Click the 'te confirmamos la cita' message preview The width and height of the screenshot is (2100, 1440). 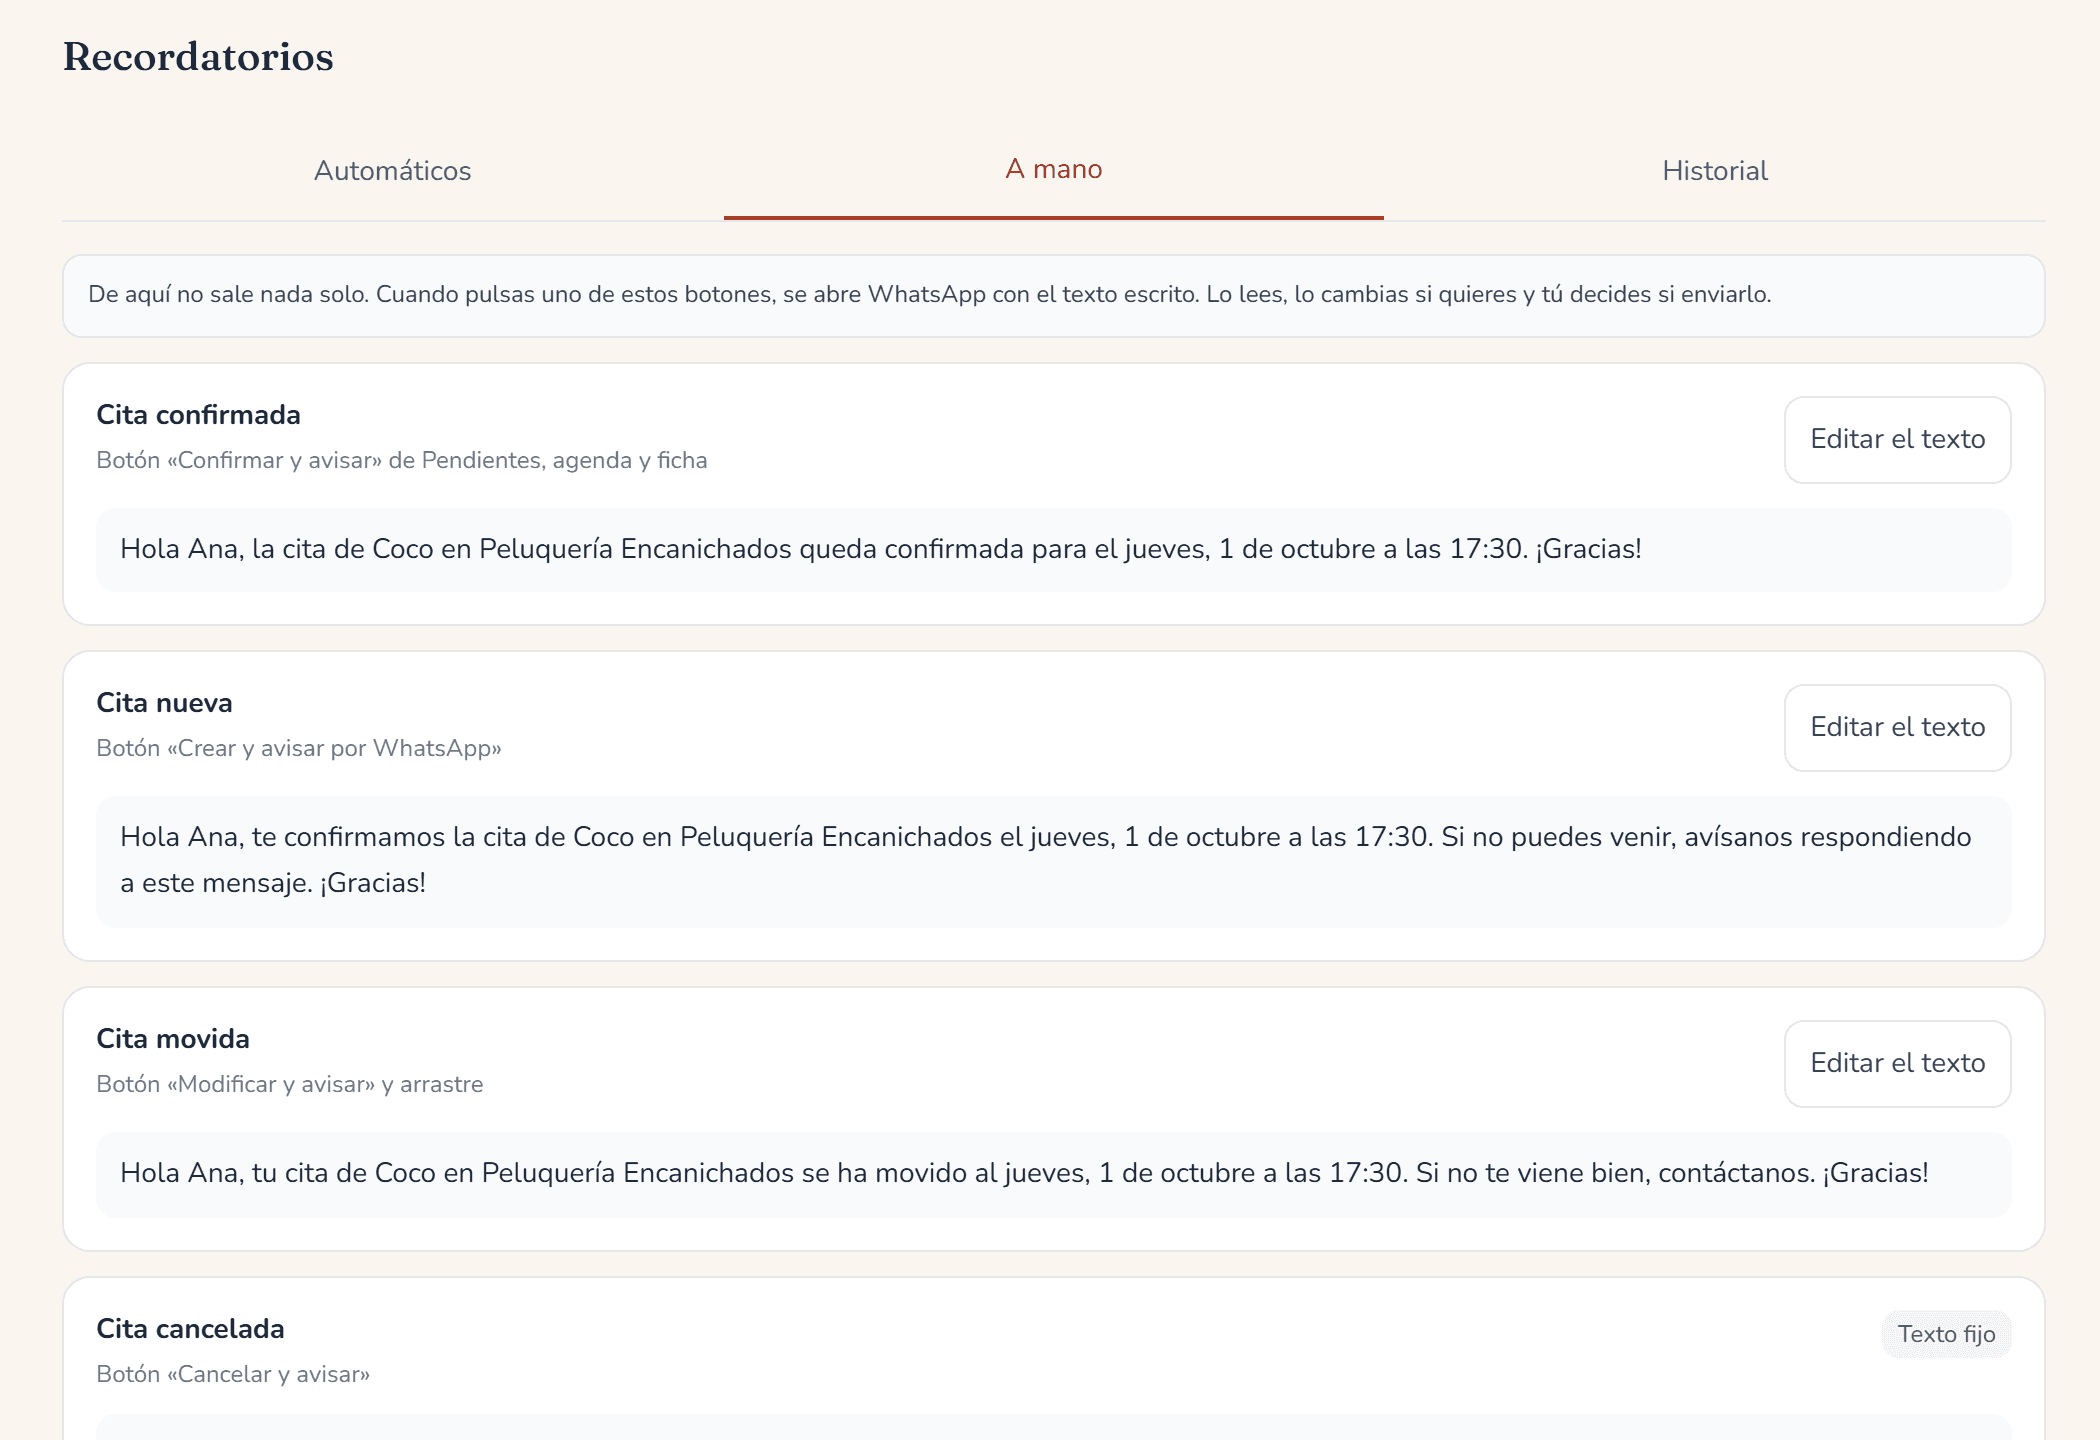1053,861
